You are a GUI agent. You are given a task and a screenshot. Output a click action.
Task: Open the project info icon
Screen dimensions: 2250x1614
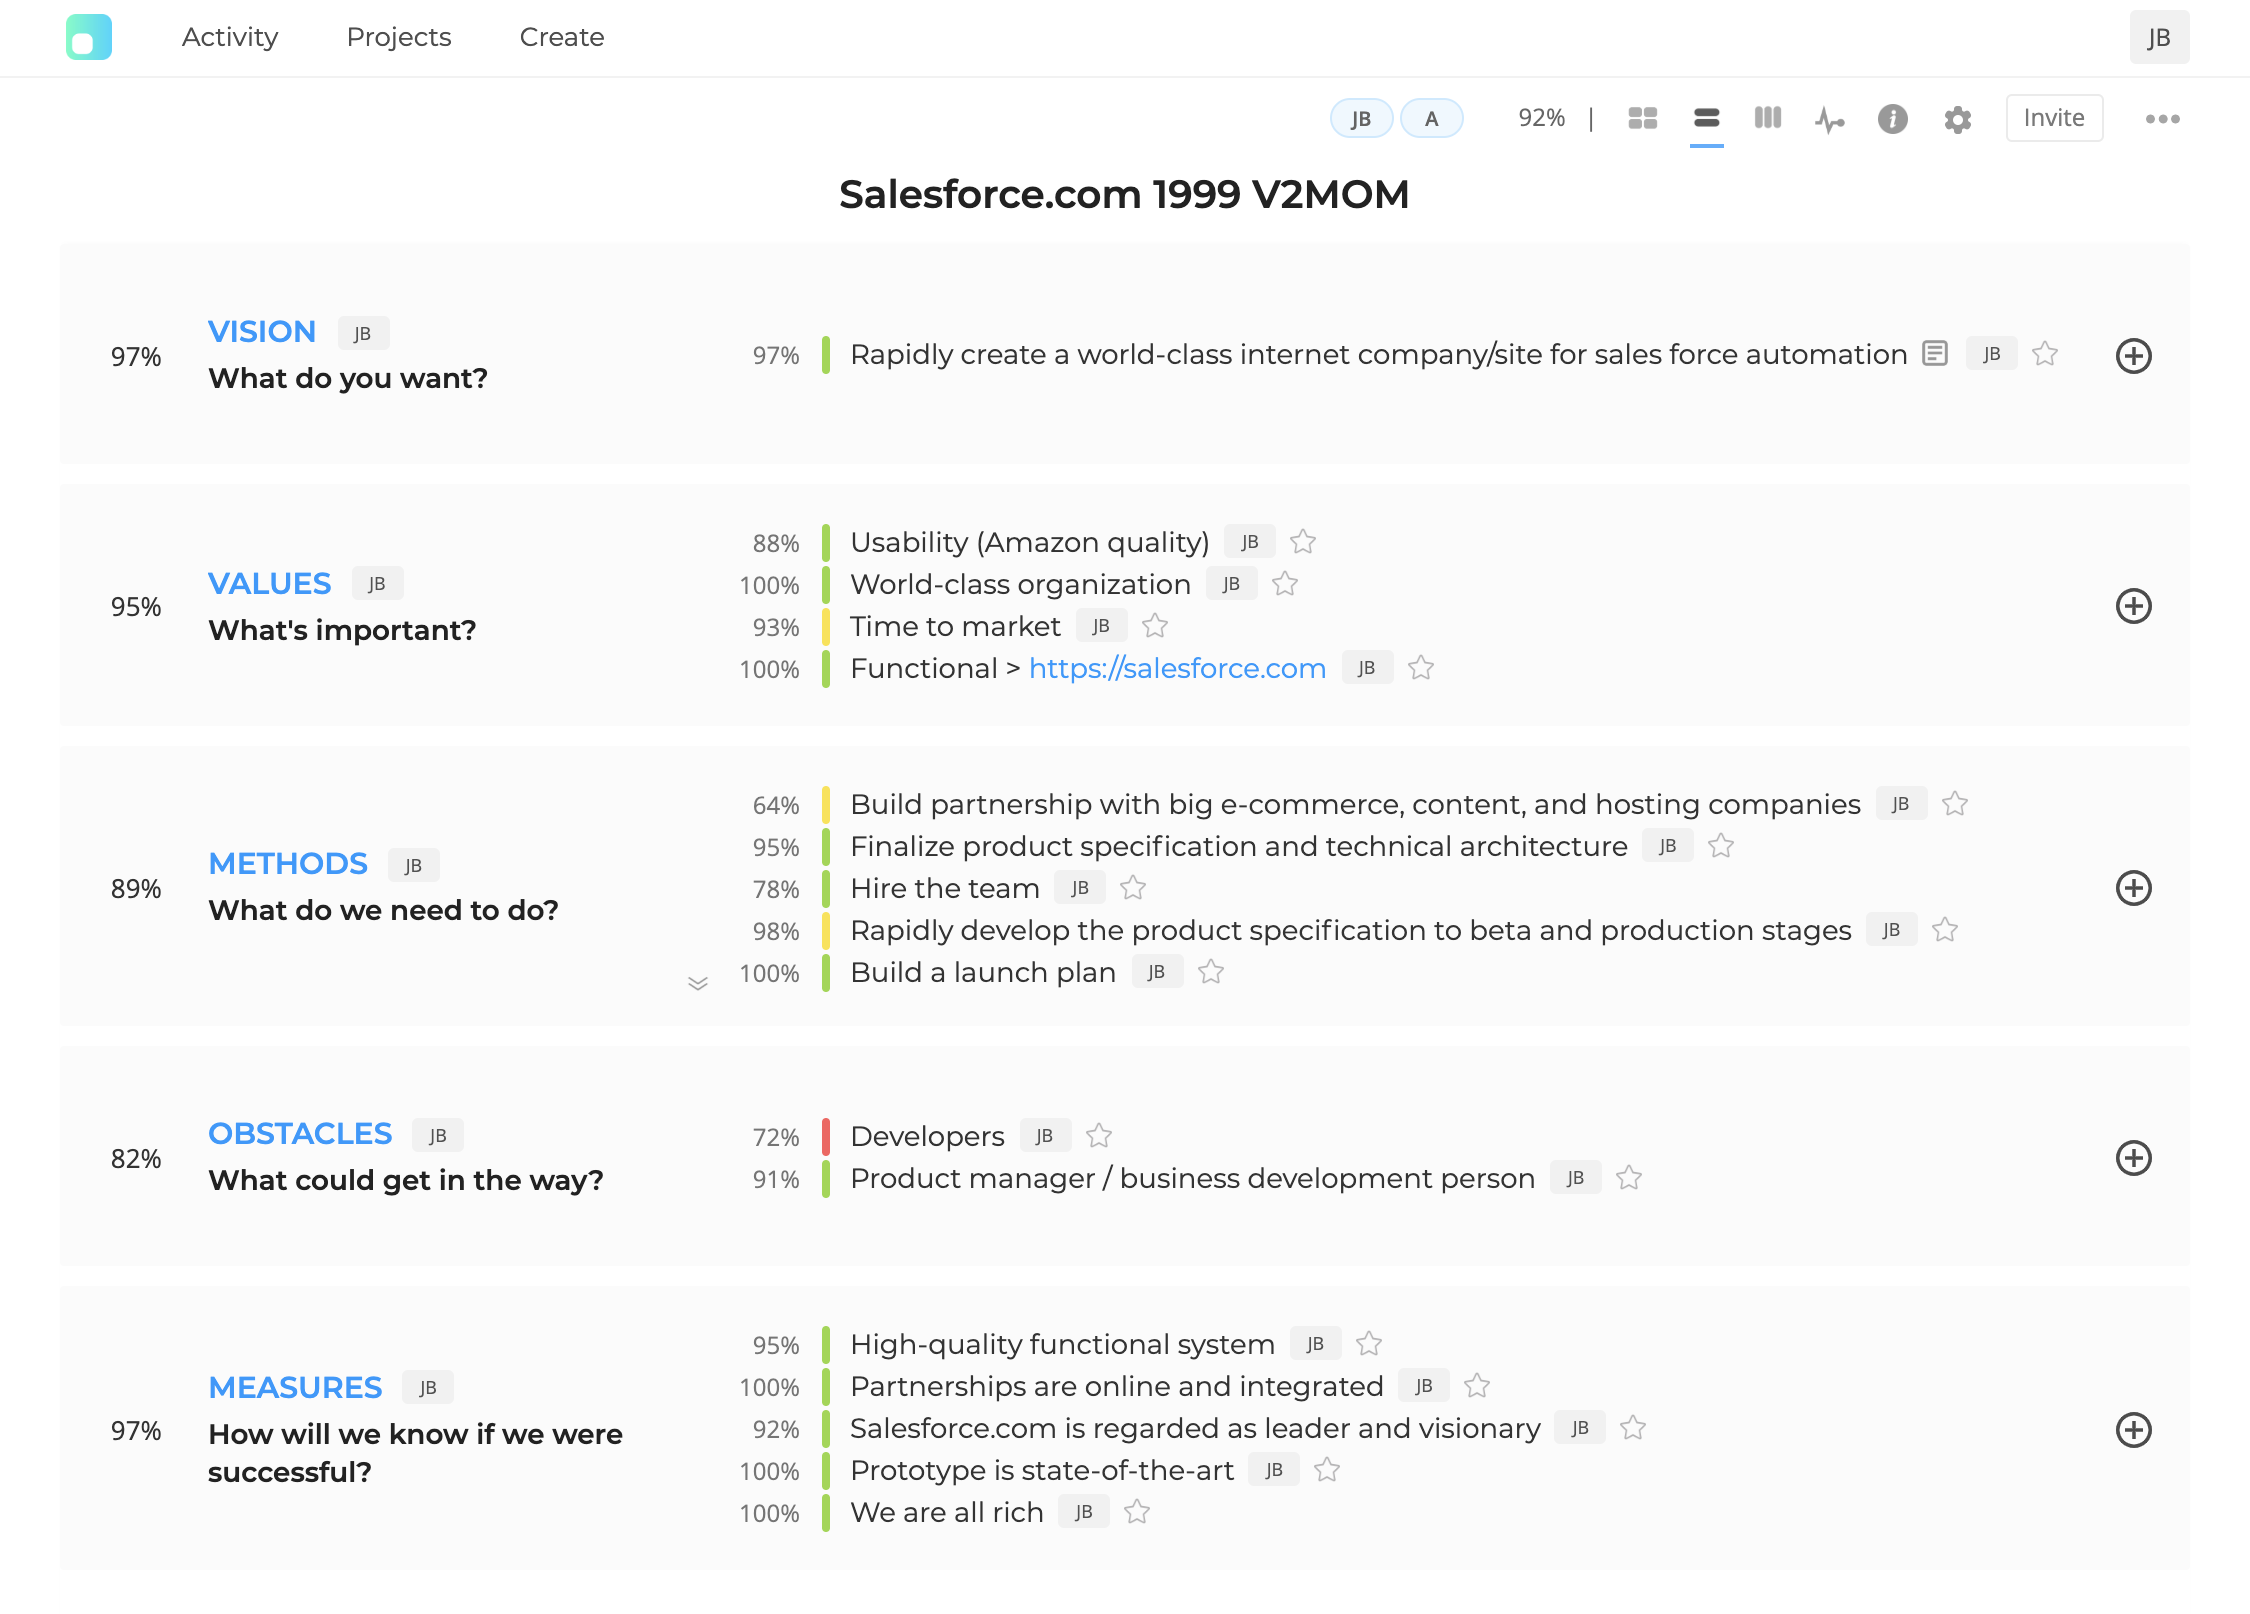pos(1892,119)
